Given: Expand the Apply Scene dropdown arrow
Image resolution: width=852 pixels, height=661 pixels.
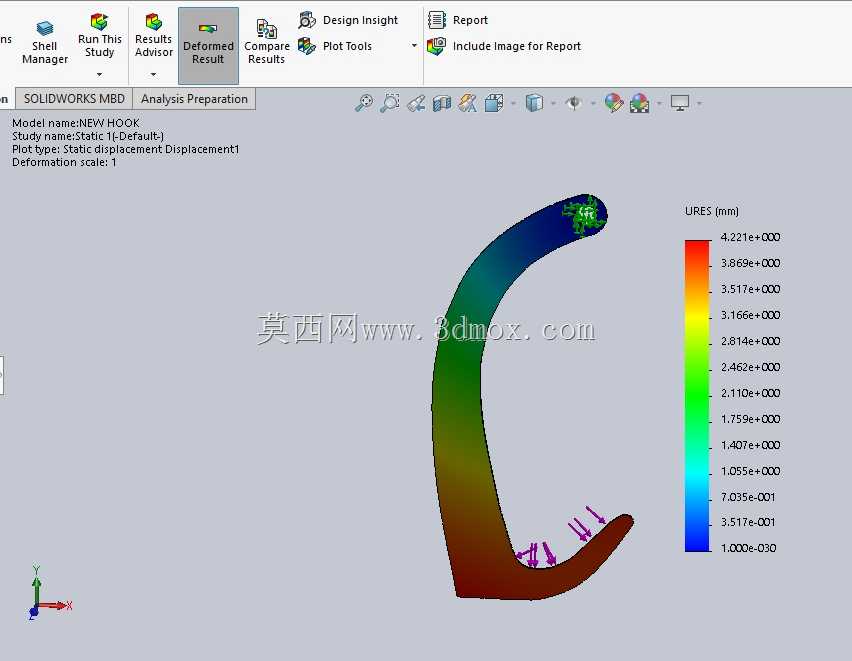Looking at the screenshot, I should pos(659,103).
